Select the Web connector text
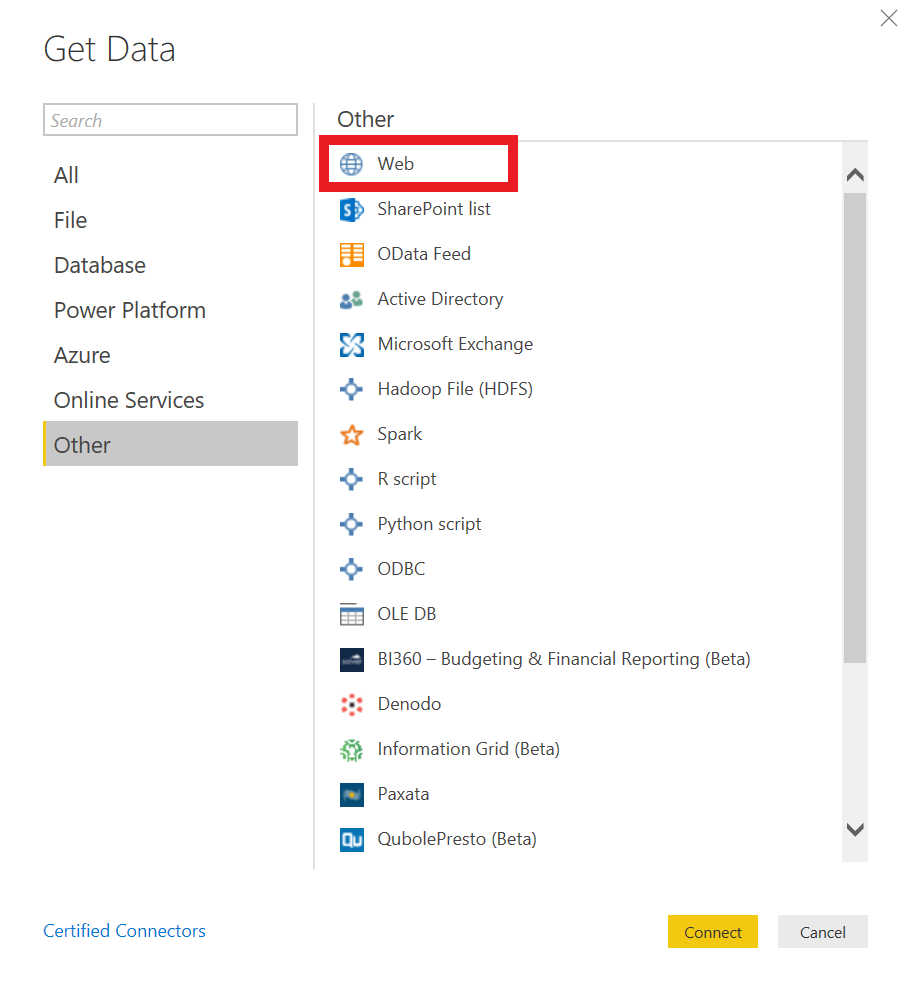Screen dimensions: 908x988 point(396,164)
